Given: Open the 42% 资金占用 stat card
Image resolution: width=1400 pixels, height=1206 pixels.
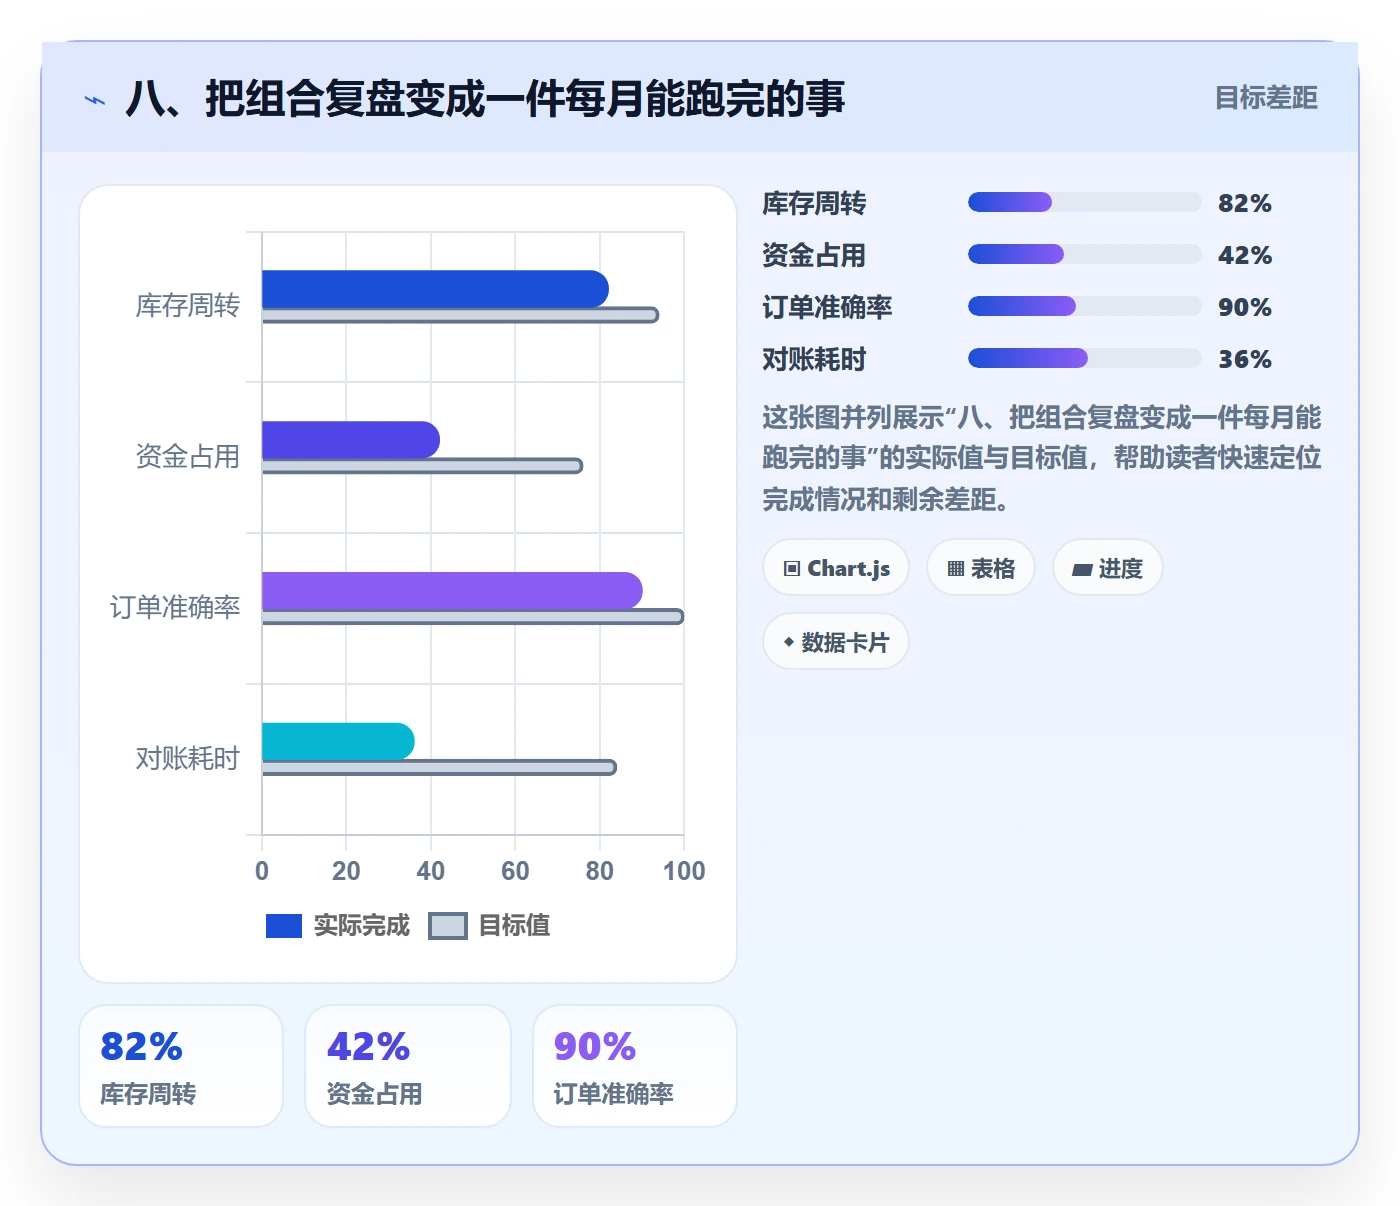Looking at the screenshot, I should [408, 1066].
